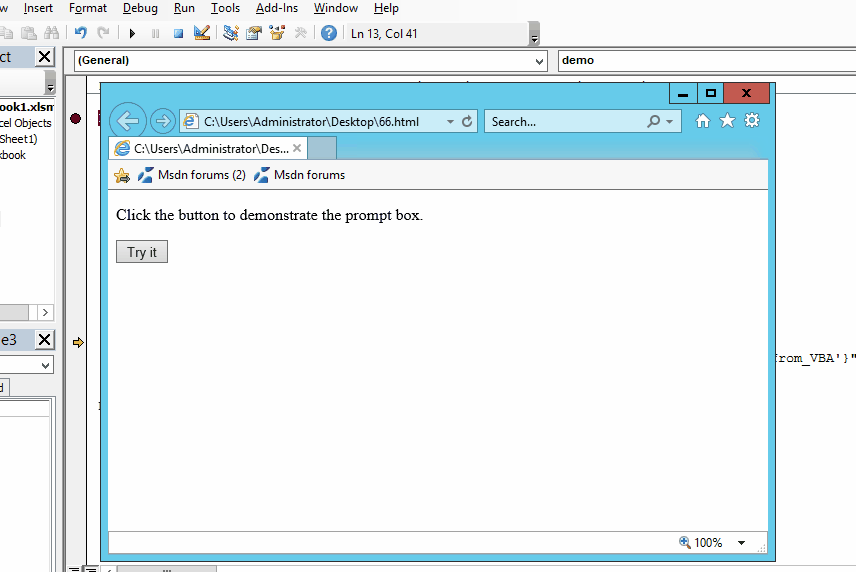856x572 pixels.
Task: Open the IE zoom level dropdown arrow
Action: pyautogui.click(x=741, y=543)
